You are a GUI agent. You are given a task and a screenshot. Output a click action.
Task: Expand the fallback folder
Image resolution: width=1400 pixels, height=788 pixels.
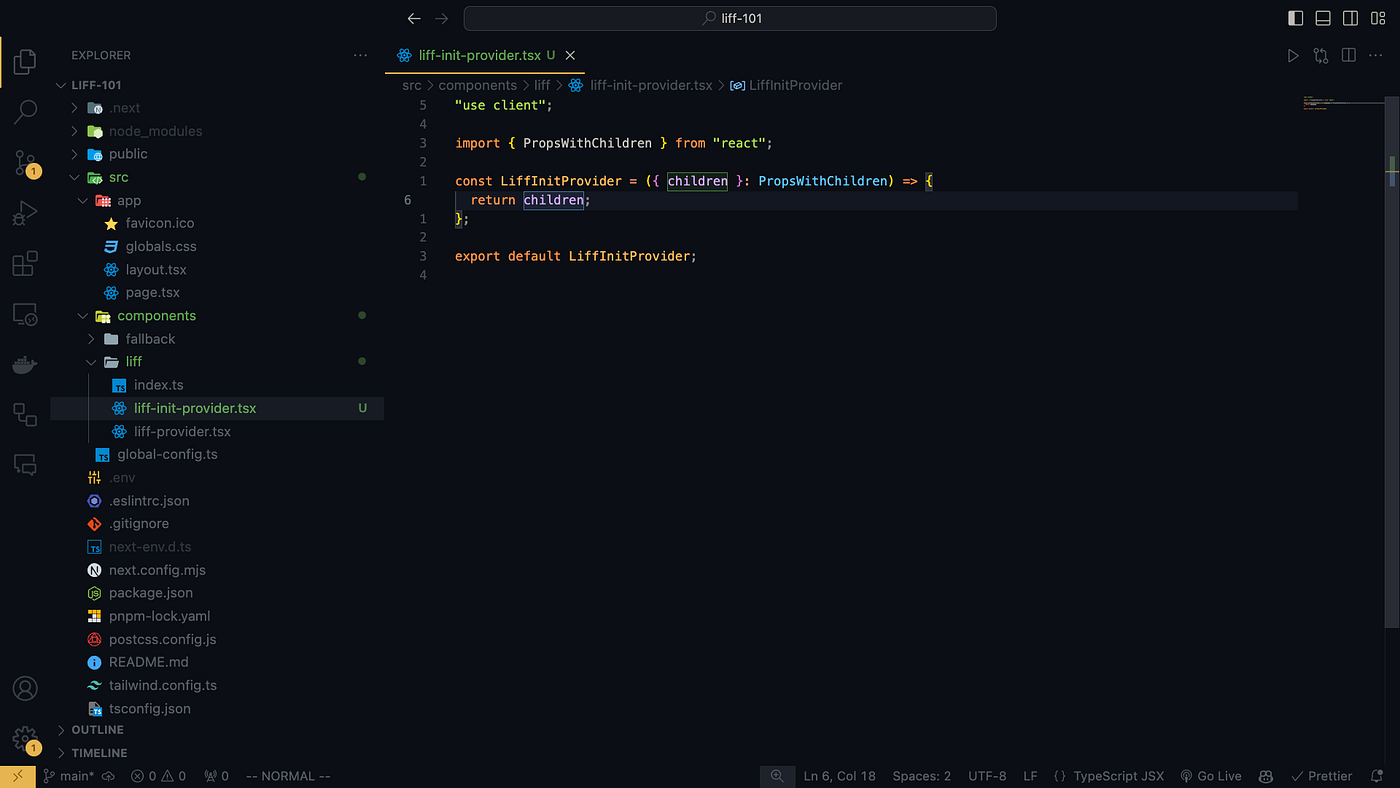point(217,339)
